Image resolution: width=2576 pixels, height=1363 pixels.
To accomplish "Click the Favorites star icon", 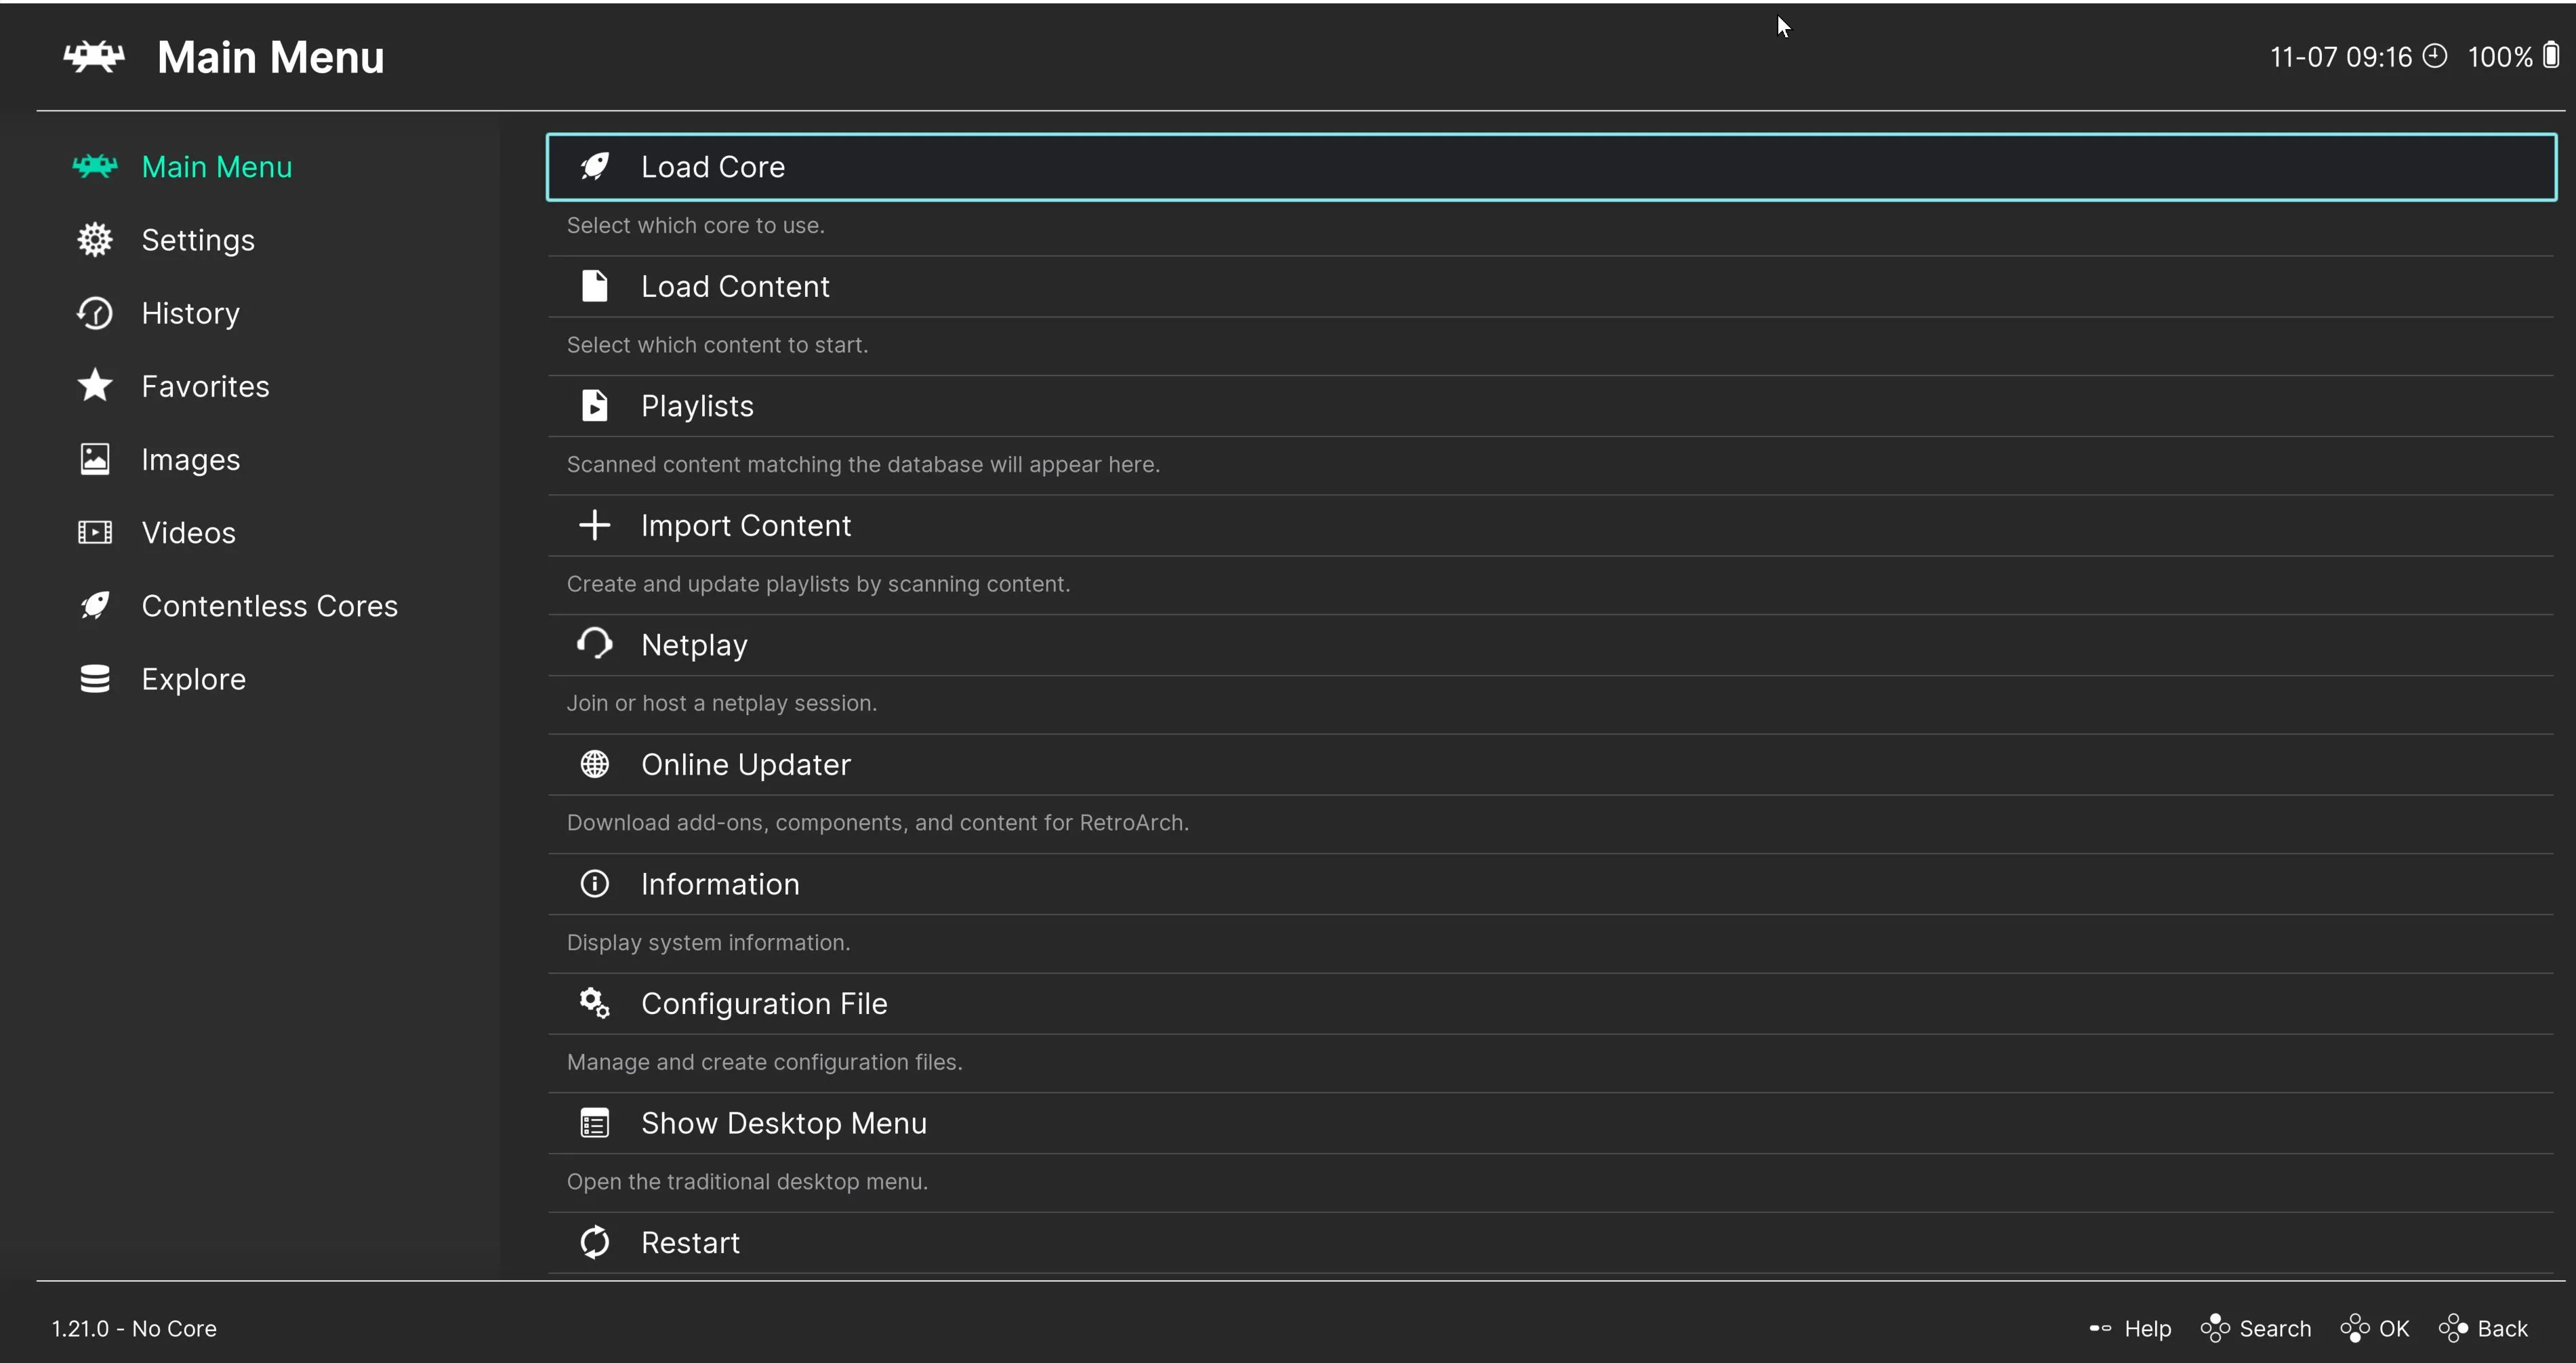I will pyautogui.click(x=95, y=386).
